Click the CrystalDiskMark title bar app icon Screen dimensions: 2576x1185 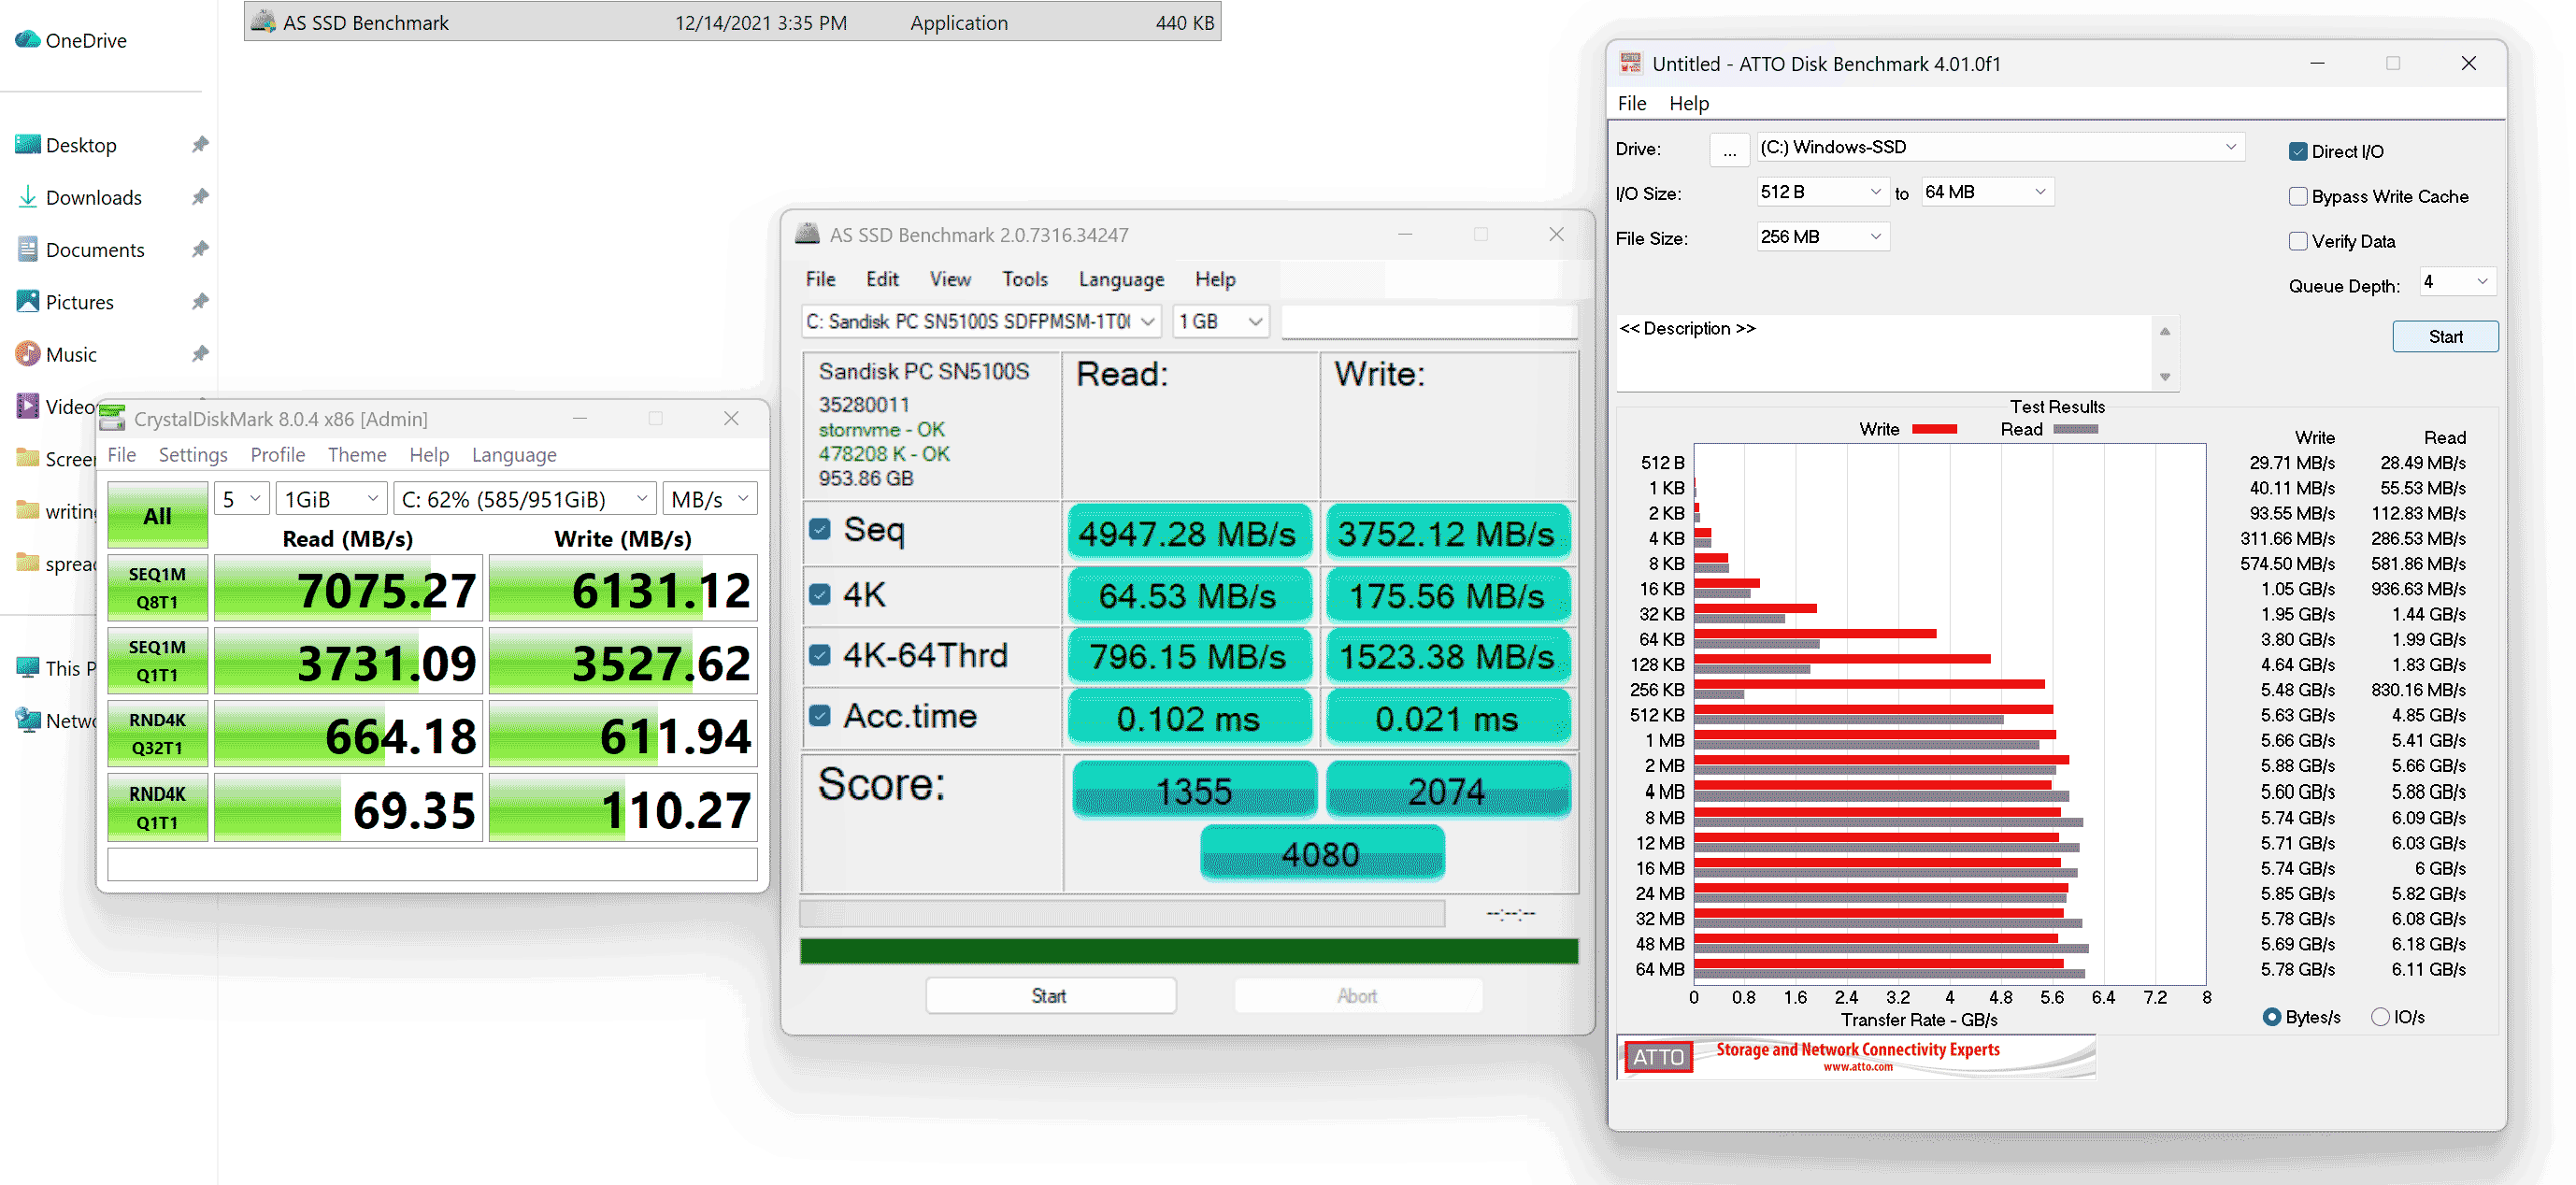coord(112,418)
